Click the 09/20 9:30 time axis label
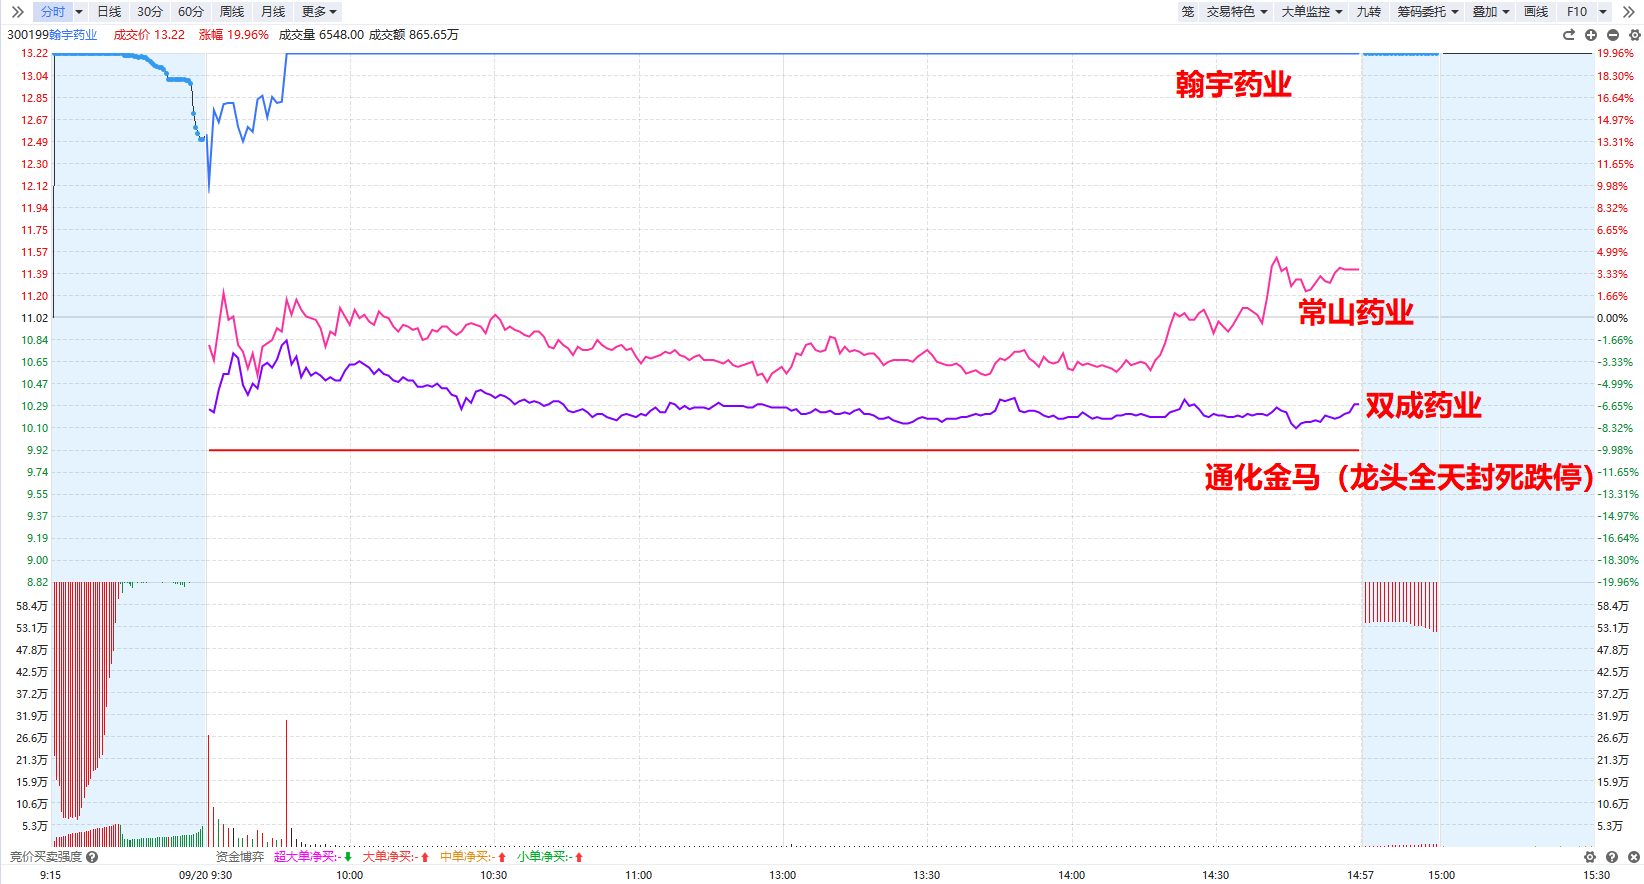 coord(205,876)
